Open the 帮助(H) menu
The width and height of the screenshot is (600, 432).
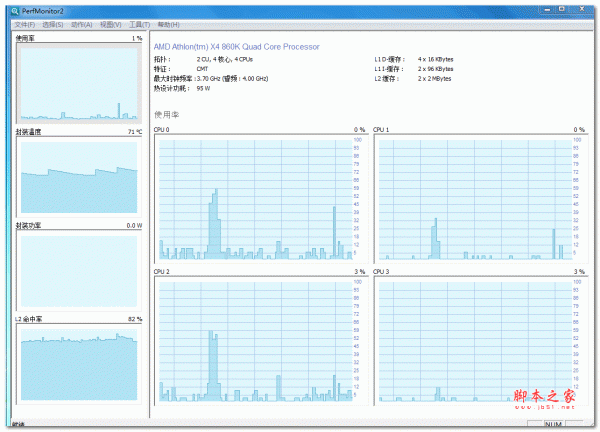pos(168,25)
